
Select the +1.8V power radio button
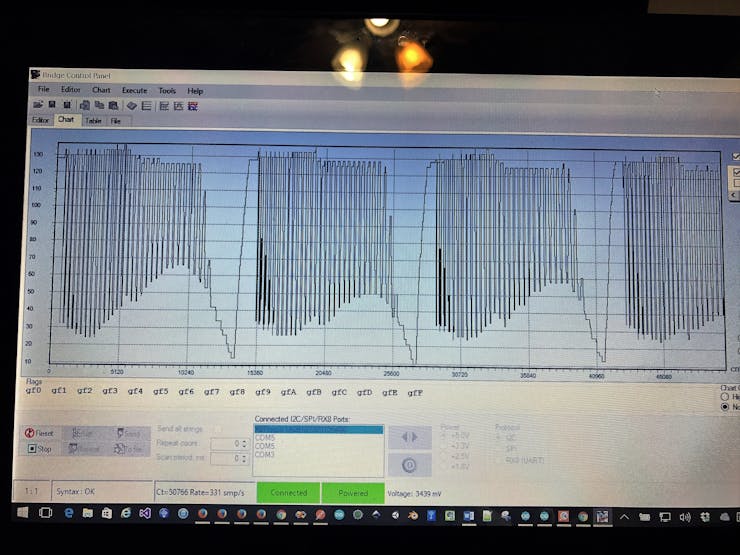pyautogui.click(x=445, y=466)
